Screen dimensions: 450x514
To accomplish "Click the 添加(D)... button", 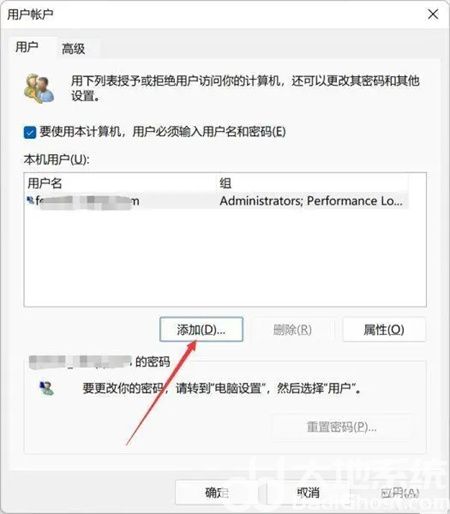I will click(201, 329).
